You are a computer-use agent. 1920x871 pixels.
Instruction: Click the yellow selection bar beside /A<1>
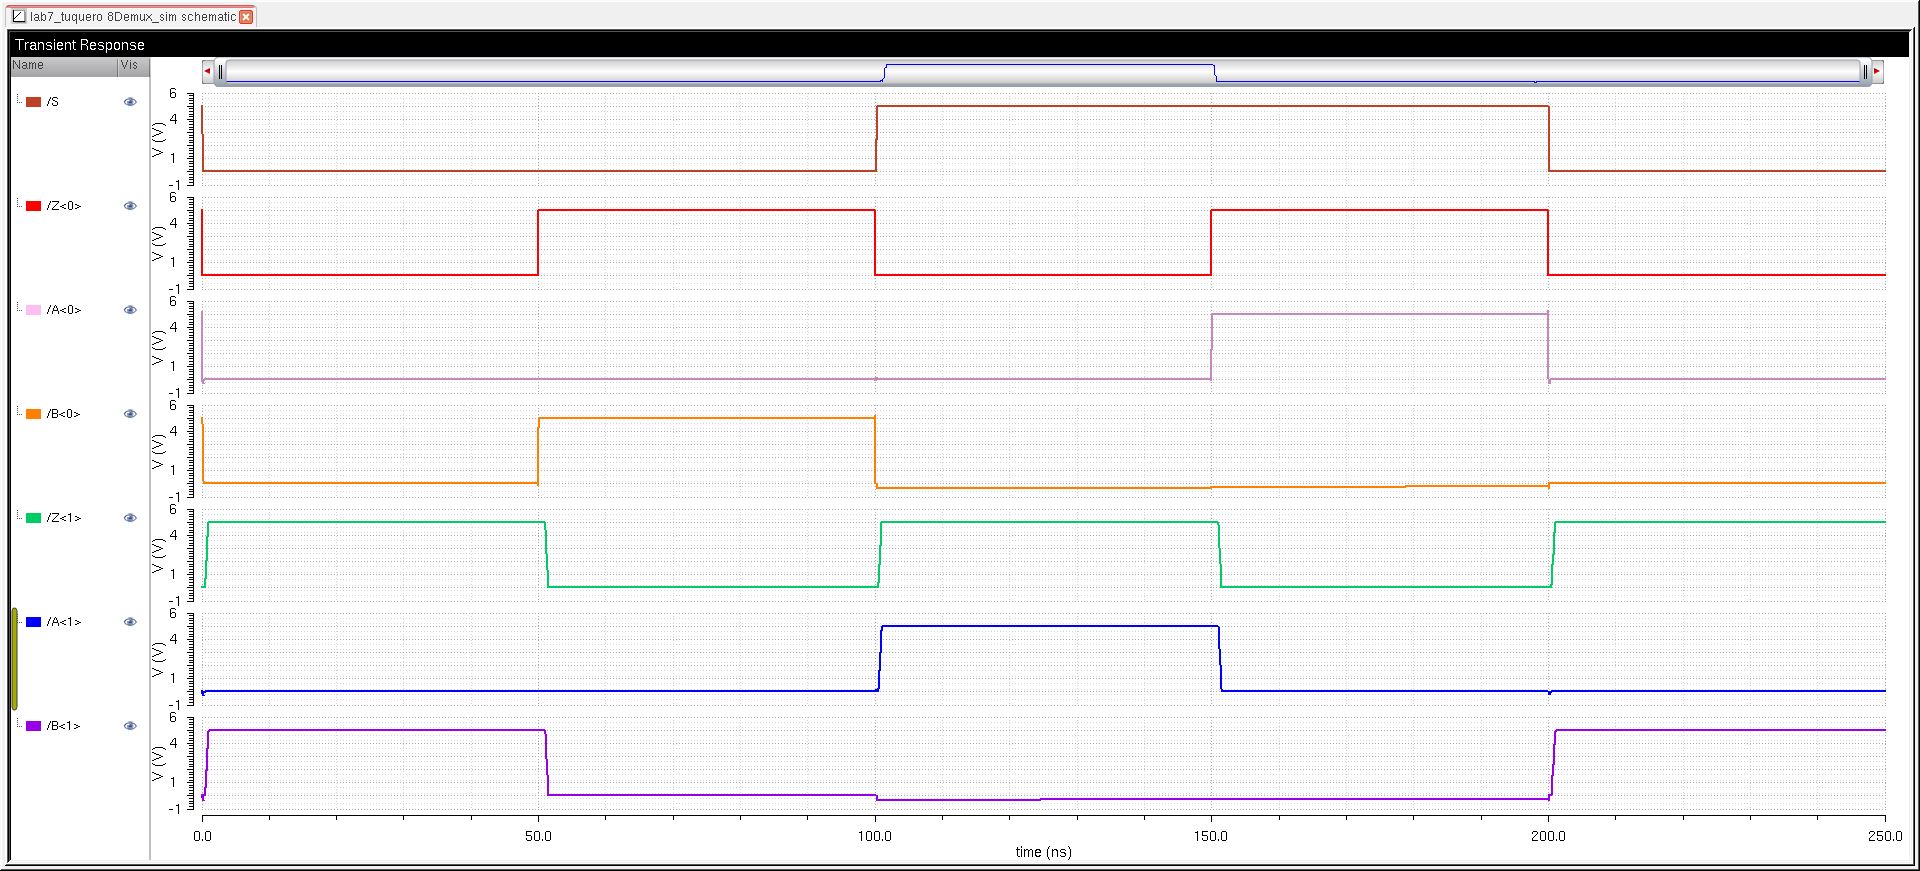(15, 659)
